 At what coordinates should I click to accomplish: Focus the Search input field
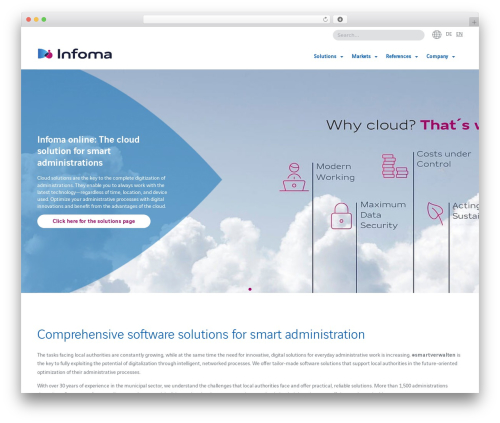(x=378, y=35)
